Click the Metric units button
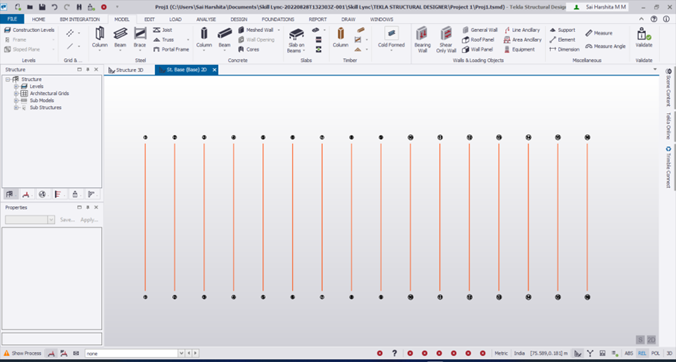 coord(501,353)
